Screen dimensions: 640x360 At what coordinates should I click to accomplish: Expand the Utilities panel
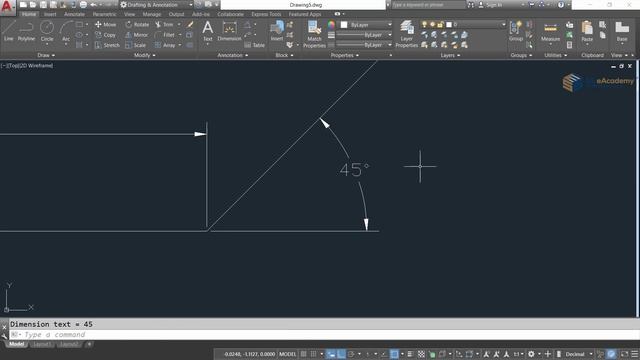[x=556, y=55]
